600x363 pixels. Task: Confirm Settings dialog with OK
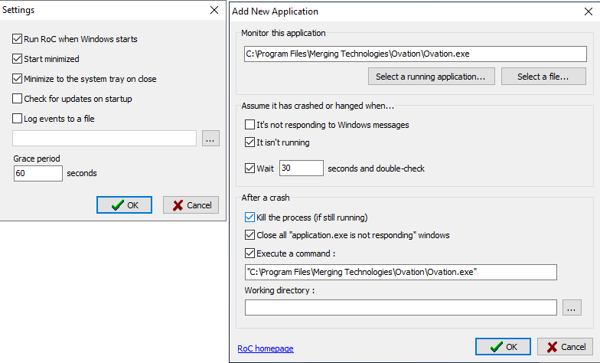coord(124,205)
